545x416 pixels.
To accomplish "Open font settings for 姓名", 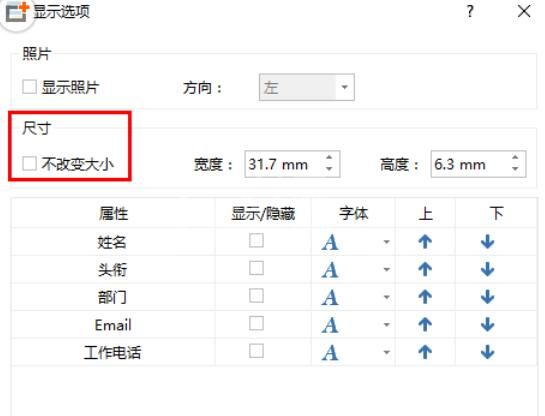I will tap(330, 242).
